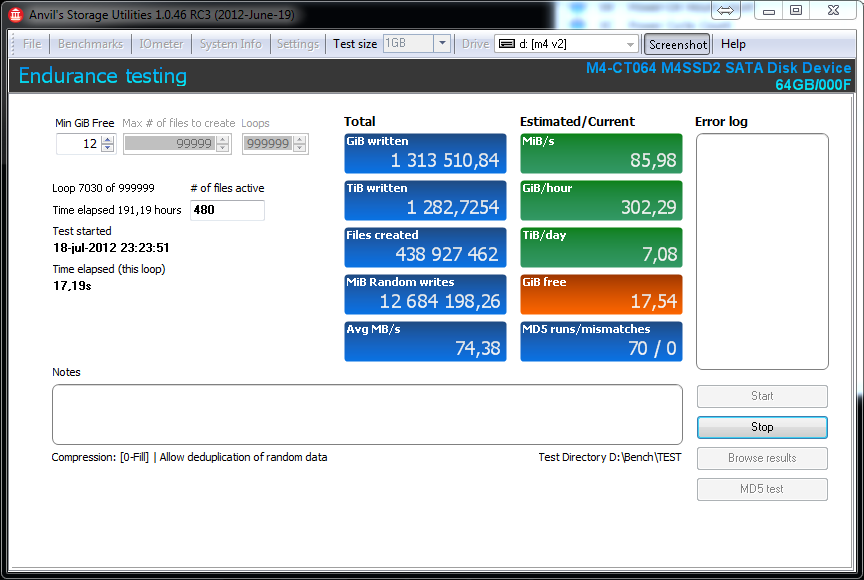This screenshot has width=864, height=580.
Task: Click the Browse results button
Action: [762, 458]
